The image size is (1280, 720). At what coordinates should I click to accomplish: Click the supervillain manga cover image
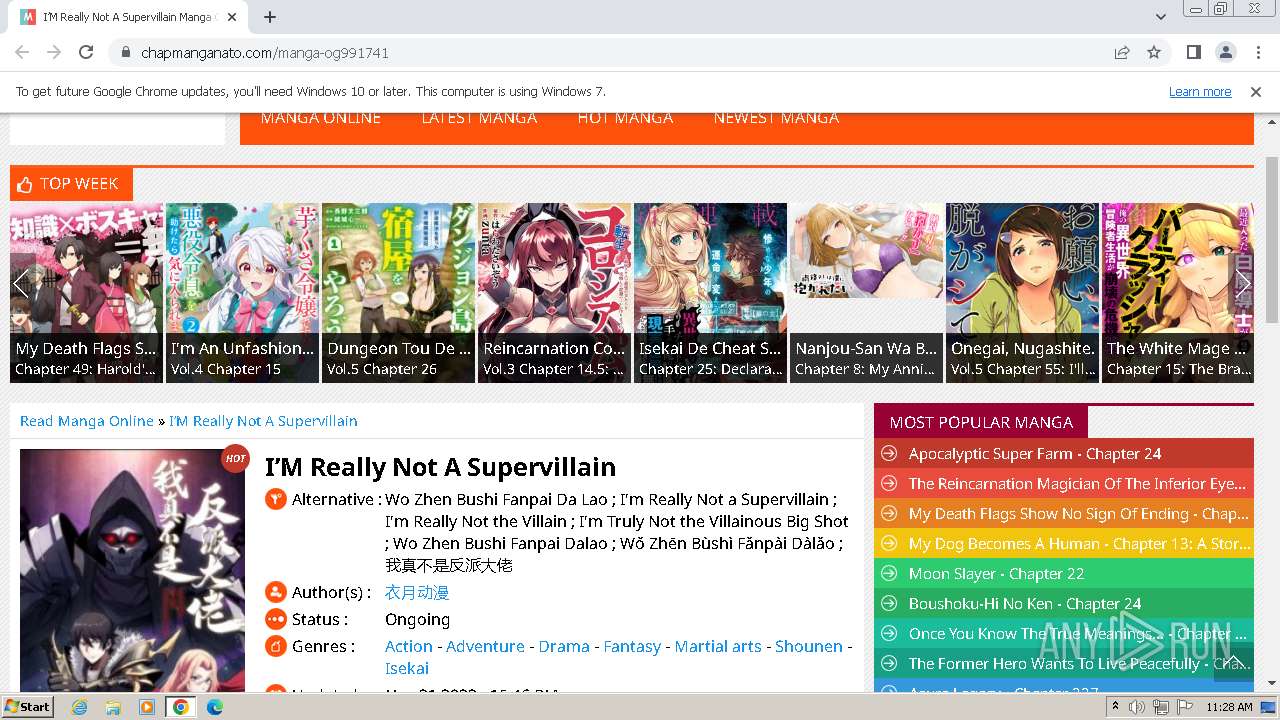pos(132,570)
